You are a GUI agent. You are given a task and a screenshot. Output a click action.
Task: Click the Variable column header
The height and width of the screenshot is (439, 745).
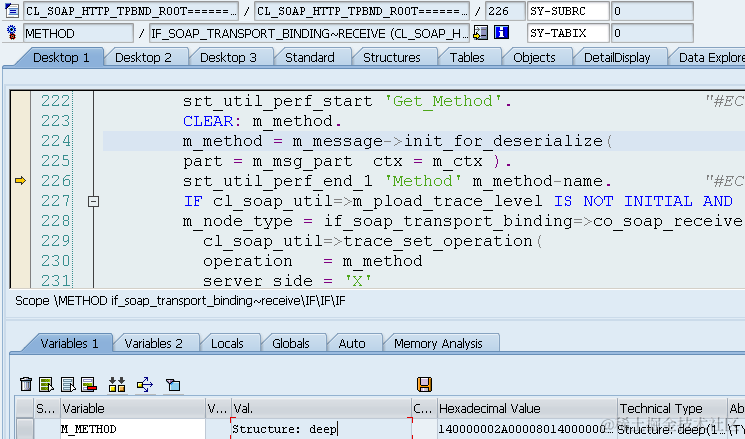point(133,408)
